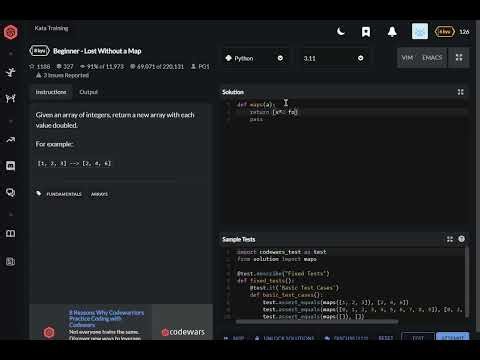
Task: Open the DISCUSS button
Action: click(347, 338)
